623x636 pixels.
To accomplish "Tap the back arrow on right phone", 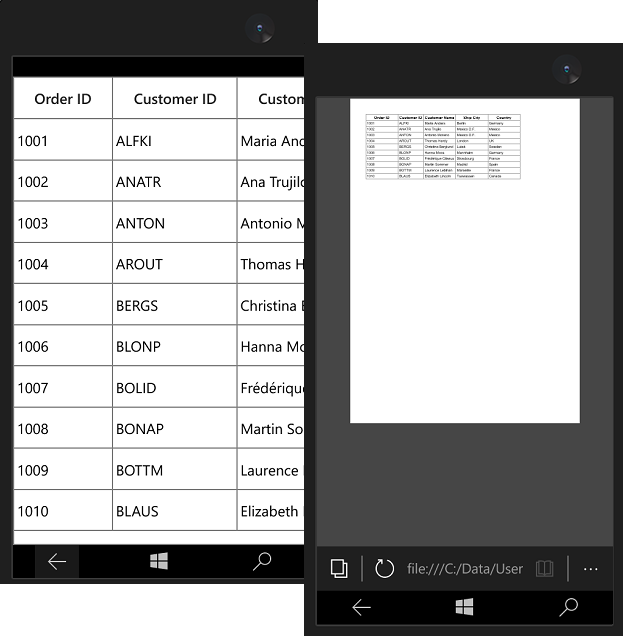I will (x=361, y=608).
